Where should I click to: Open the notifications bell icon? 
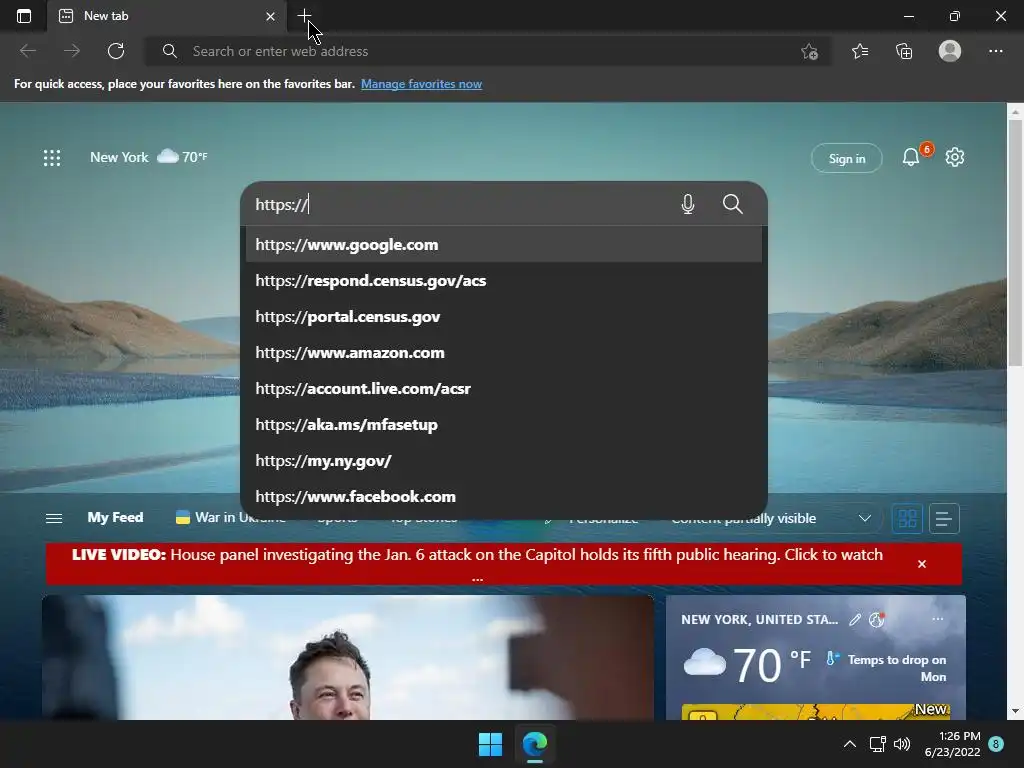pyautogui.click(x=911, y=157)
